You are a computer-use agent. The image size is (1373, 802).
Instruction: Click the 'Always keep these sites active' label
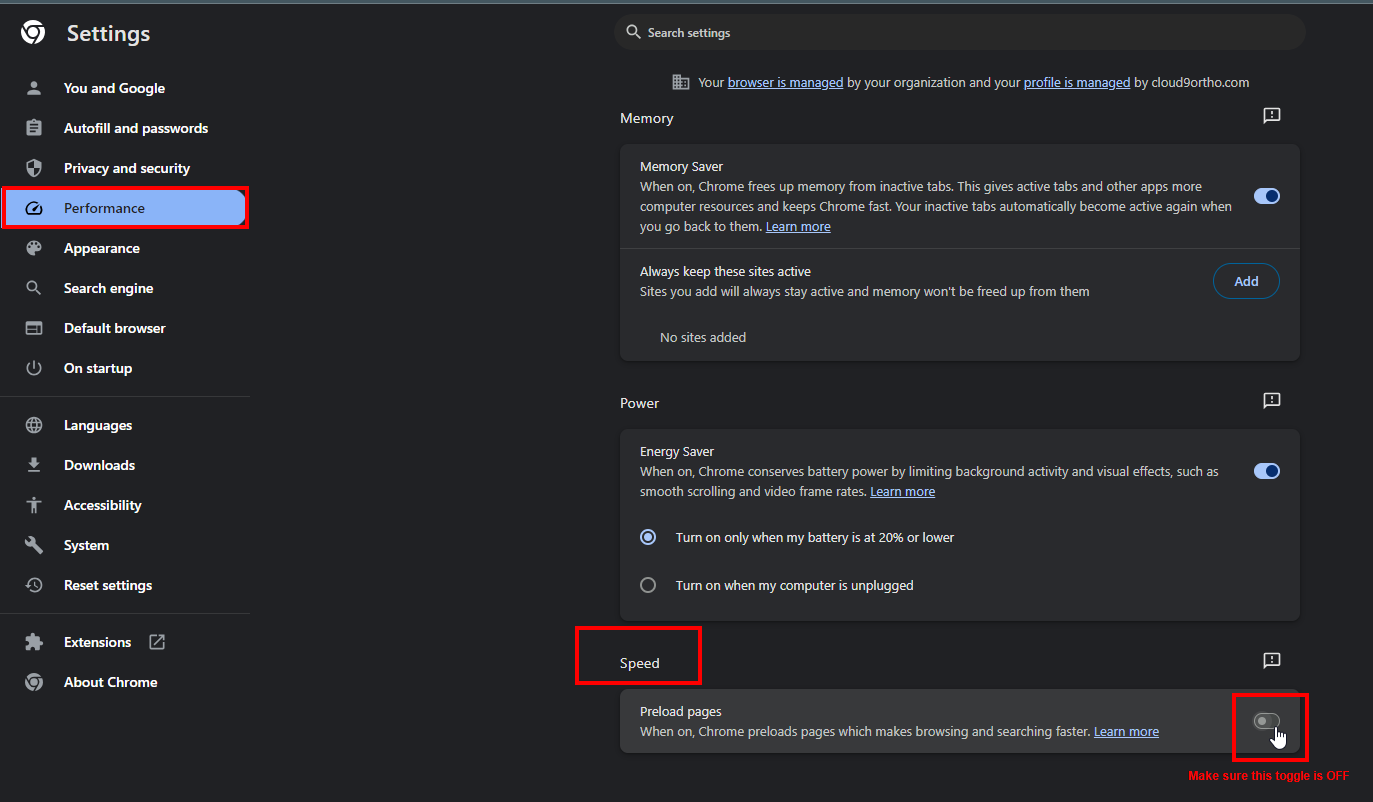point(725,271)
